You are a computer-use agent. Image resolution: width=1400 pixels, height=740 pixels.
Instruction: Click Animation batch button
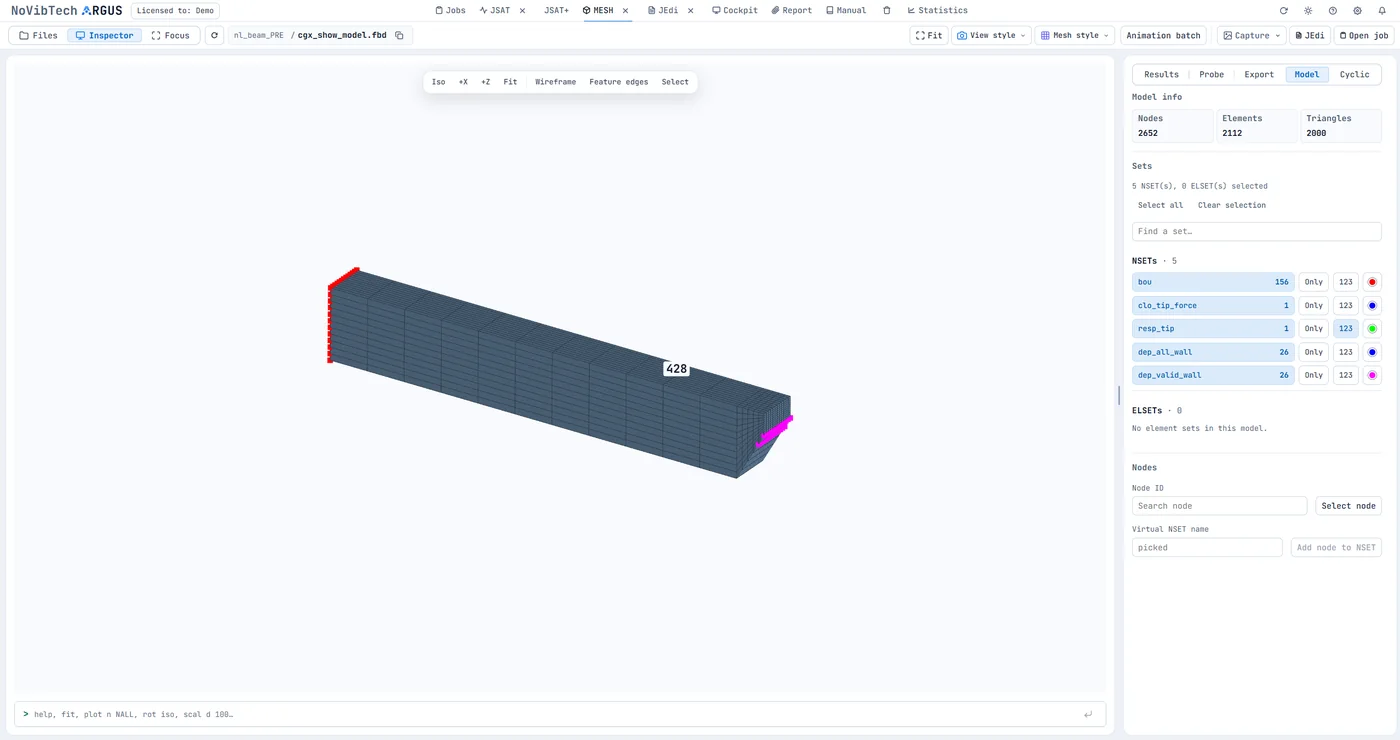tap(1163, 35)
